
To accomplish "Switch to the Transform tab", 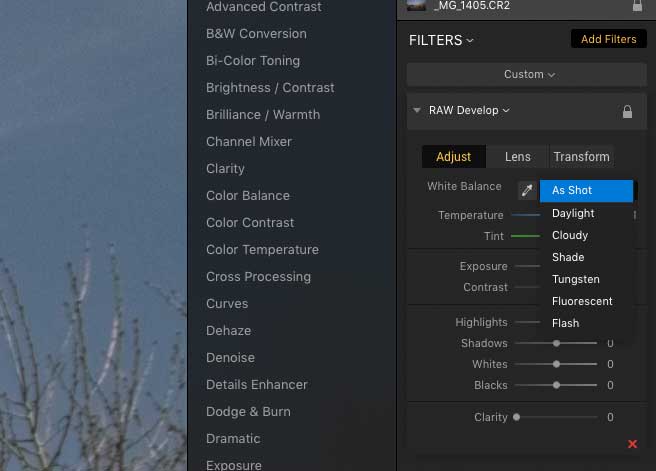I will (582, 156).
